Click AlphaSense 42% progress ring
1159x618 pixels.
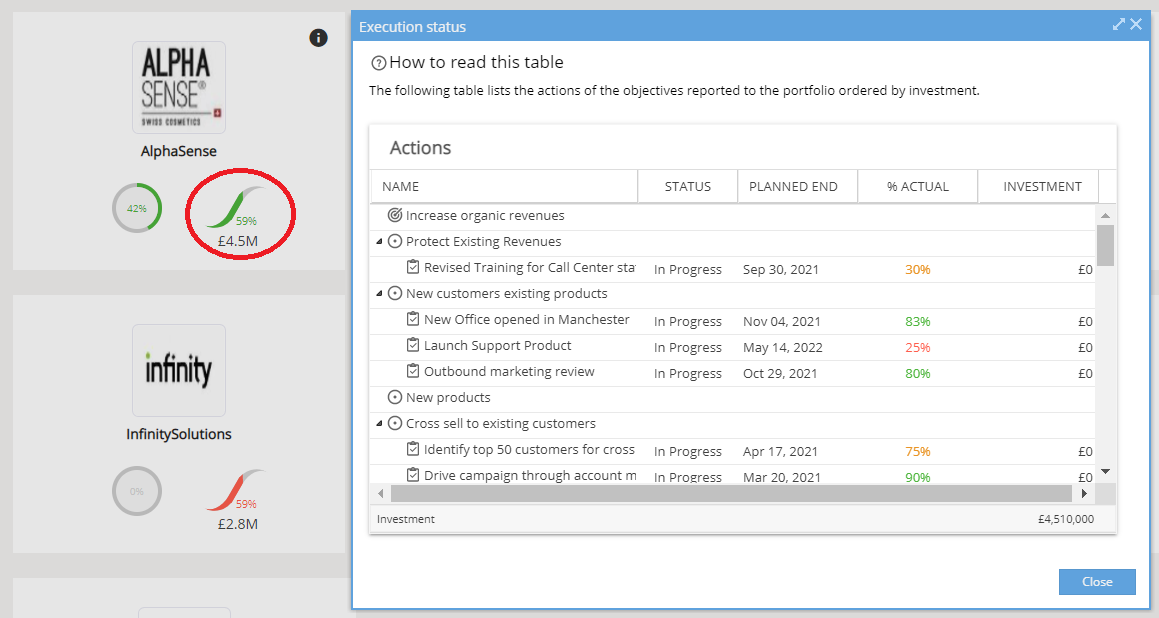click(x=137, y=208)
